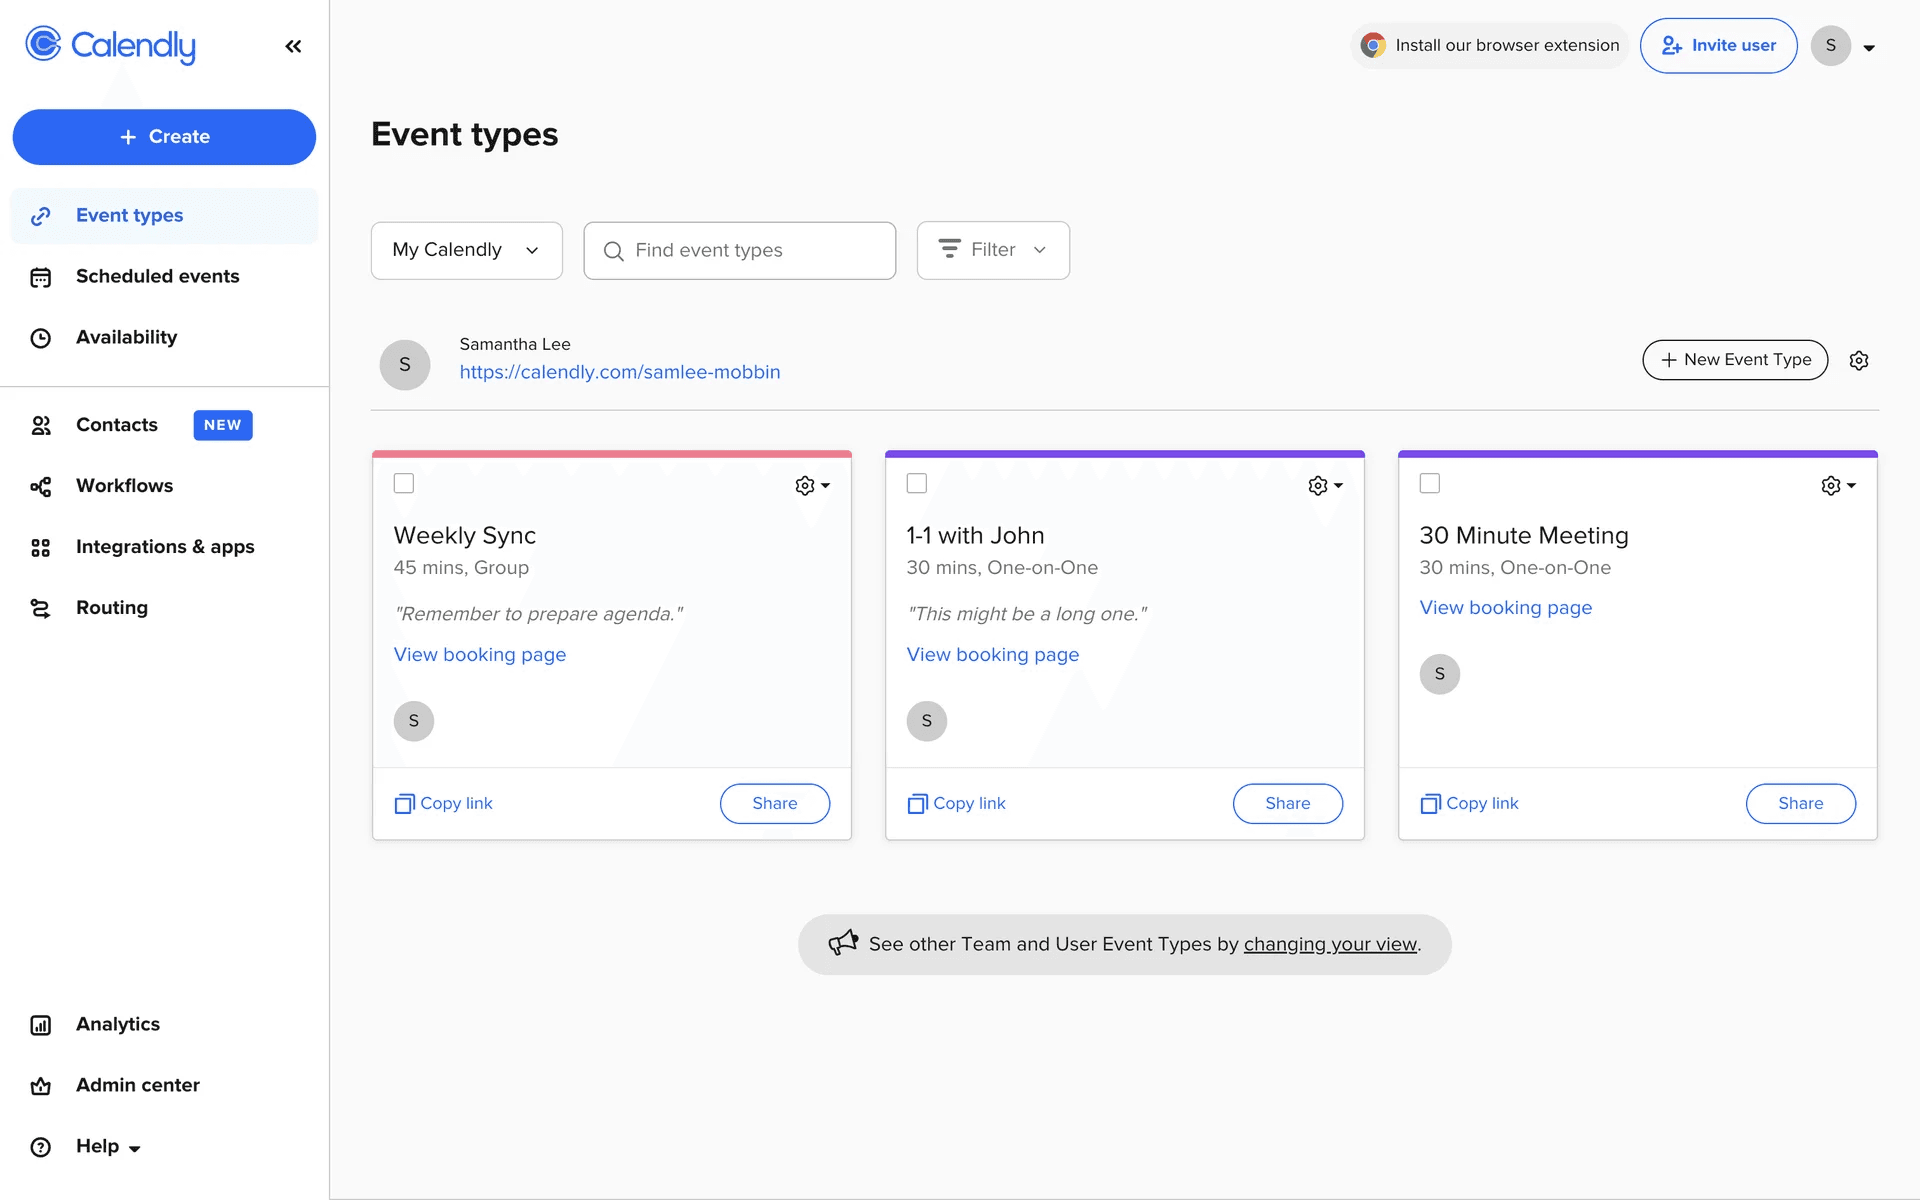Open the changing your view link

click(x=1330, y=944)
